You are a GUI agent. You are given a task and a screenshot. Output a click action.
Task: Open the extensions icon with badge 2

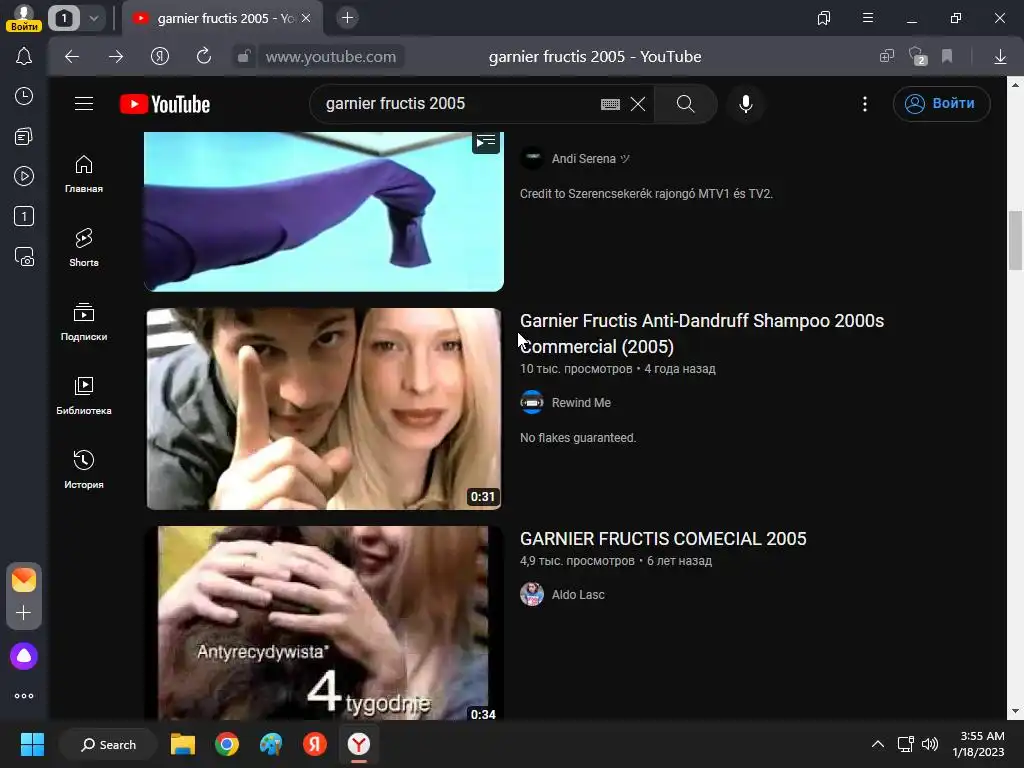coord(918,57)
